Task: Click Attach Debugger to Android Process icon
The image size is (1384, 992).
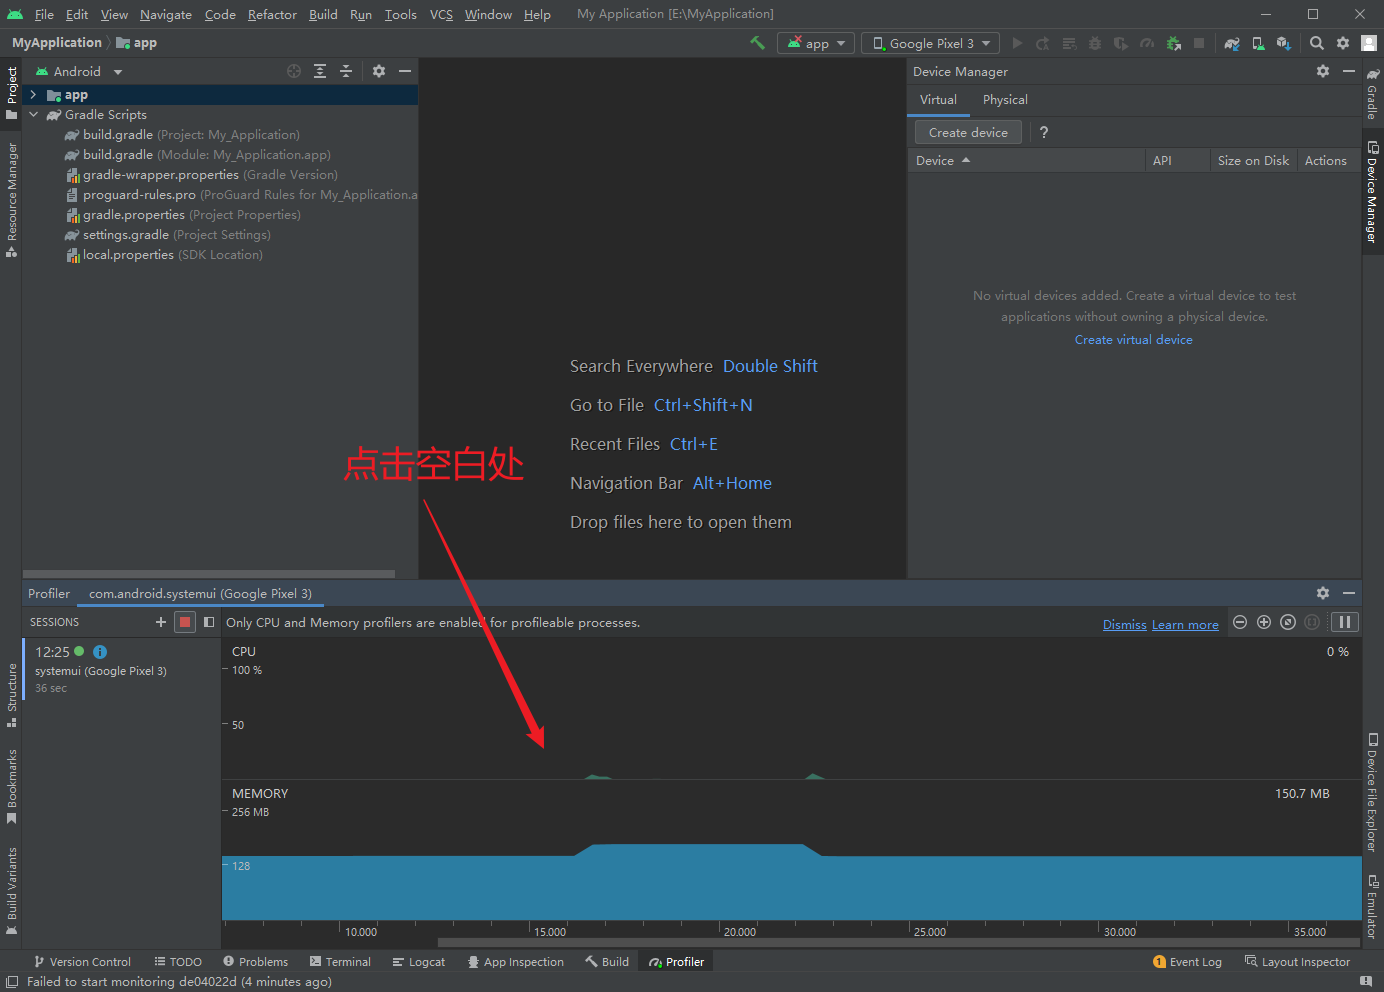Action: 1173,43
